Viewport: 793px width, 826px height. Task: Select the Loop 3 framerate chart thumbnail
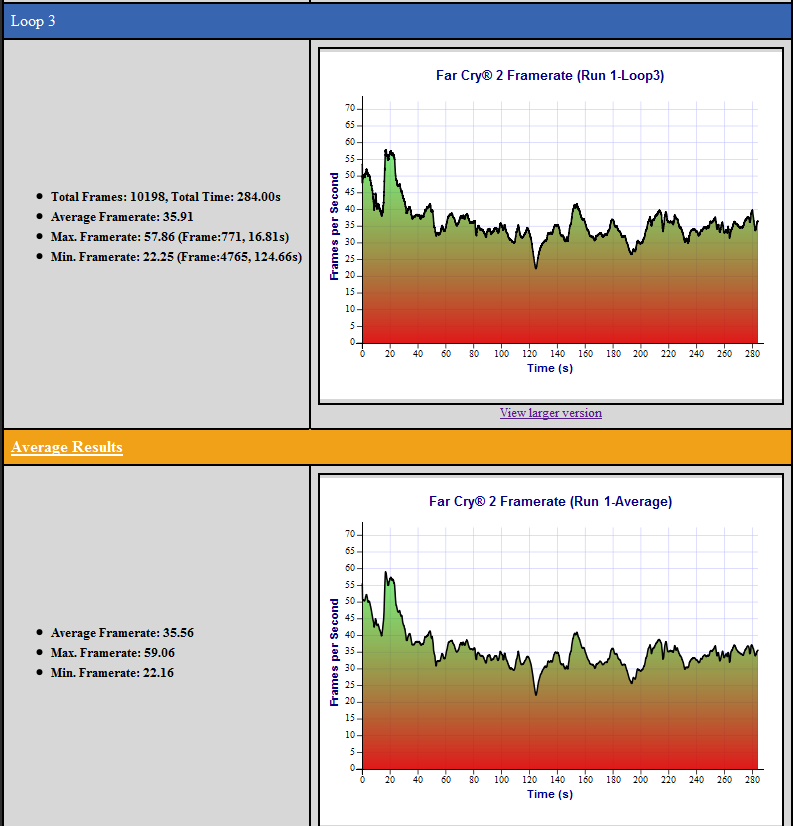tap(551, 226)
